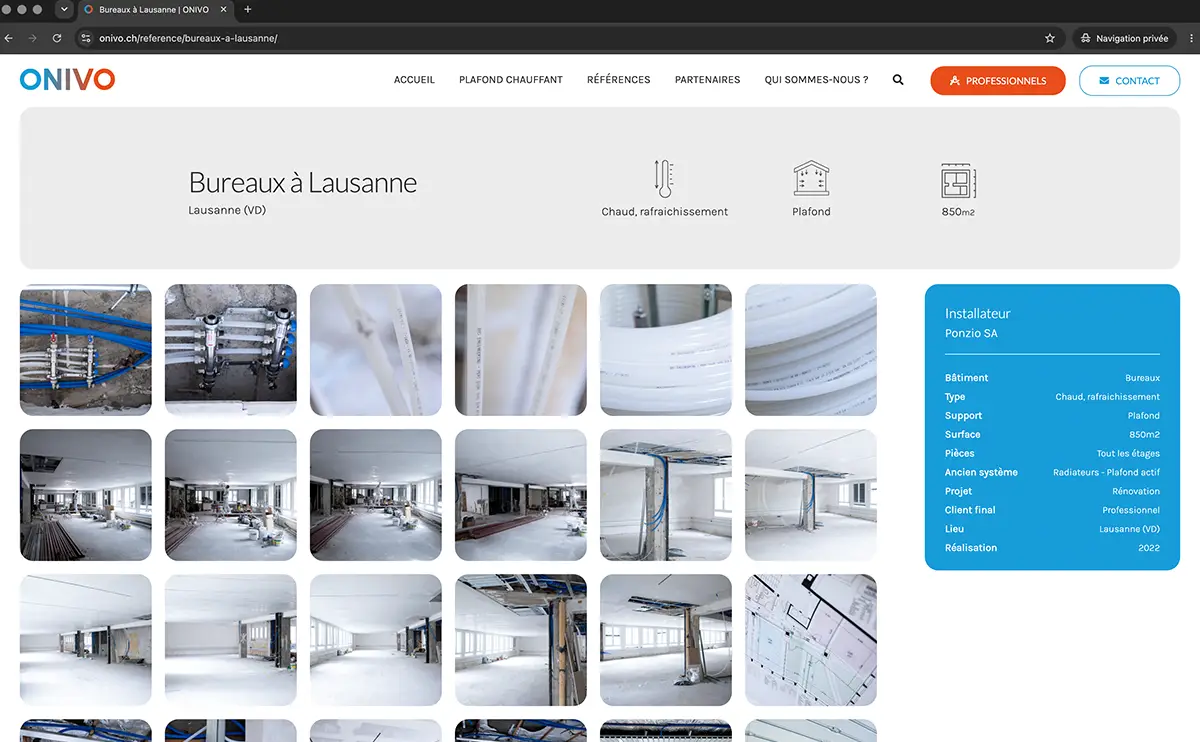Open the PLAFOND CHAUFFANT menu item
Viewport: 1200px width, 742px height.
pos(511,80)
